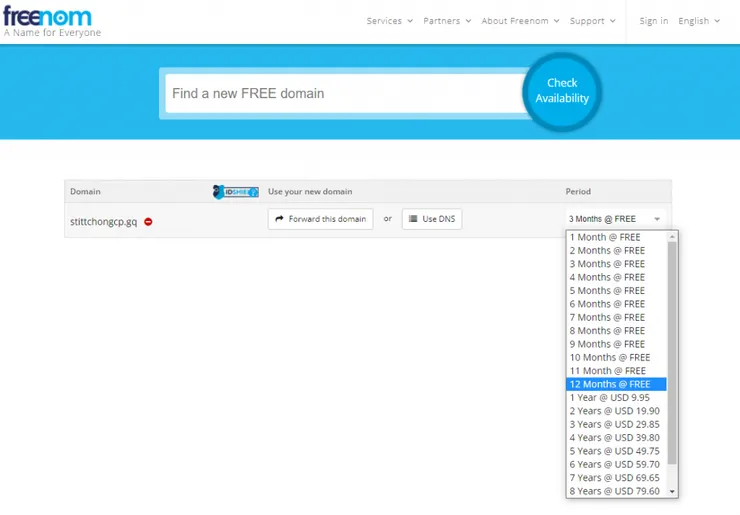
Task: Click the Check Availability button
Action: 562,91
